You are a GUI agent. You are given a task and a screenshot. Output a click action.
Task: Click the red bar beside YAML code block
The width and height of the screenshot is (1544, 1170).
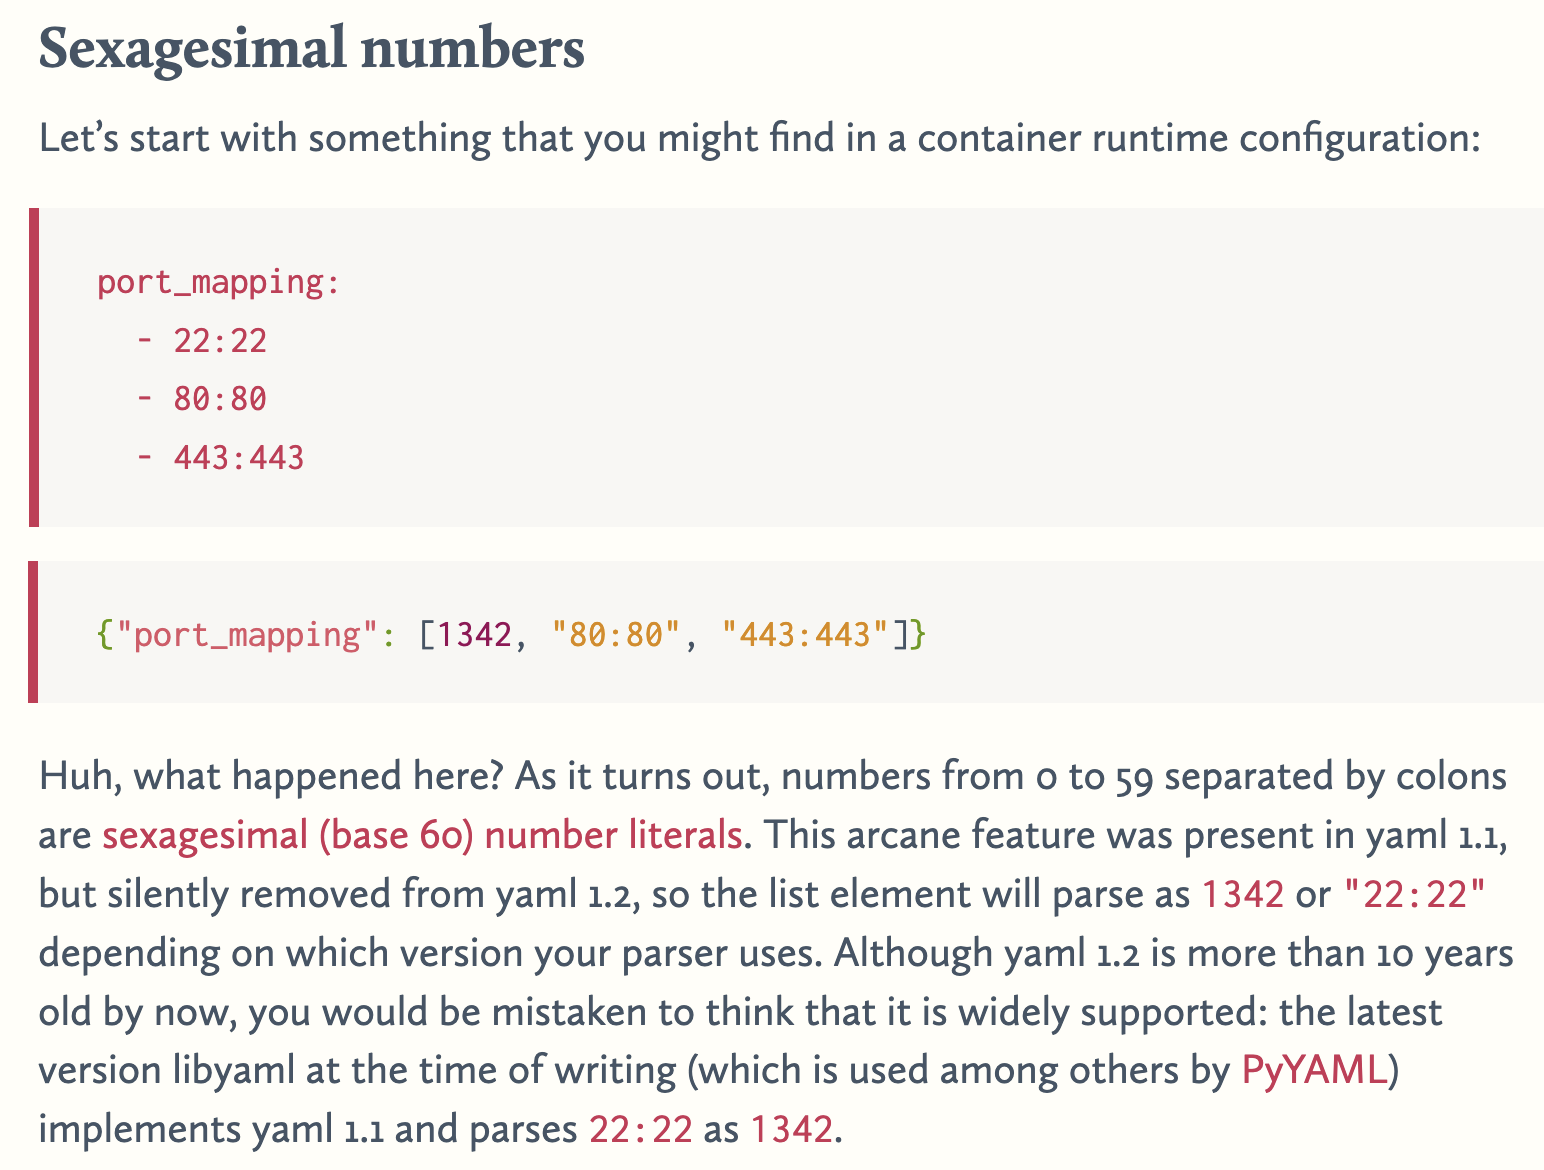(x=34, y=367)
